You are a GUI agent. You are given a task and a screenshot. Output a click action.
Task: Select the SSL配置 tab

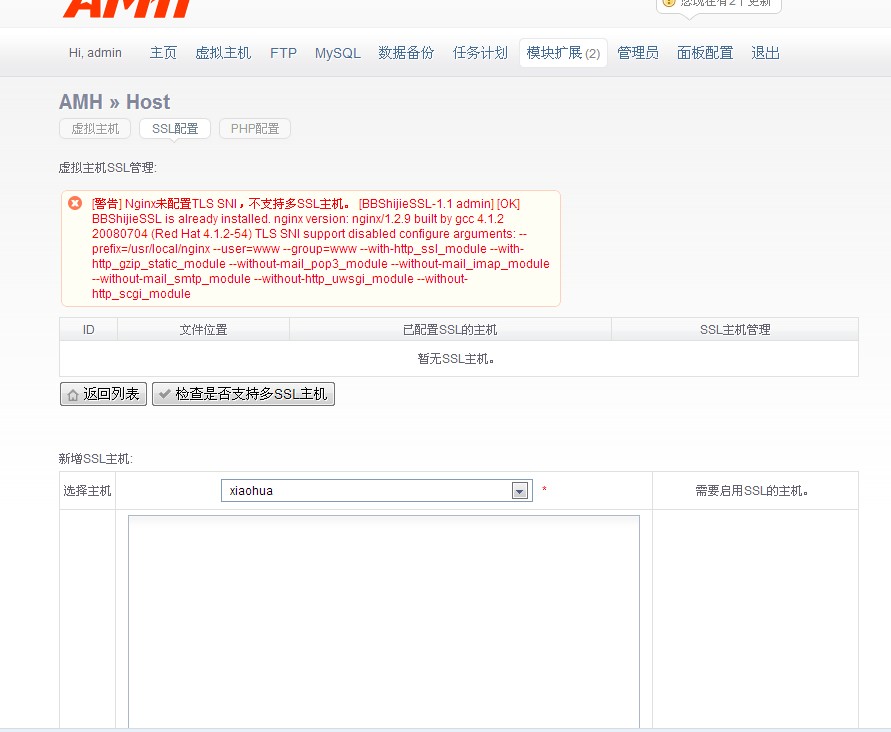175,129
